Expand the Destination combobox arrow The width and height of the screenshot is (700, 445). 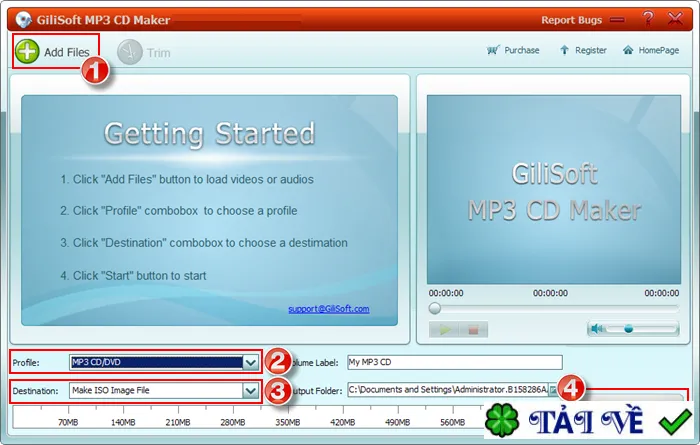point(250,391)
